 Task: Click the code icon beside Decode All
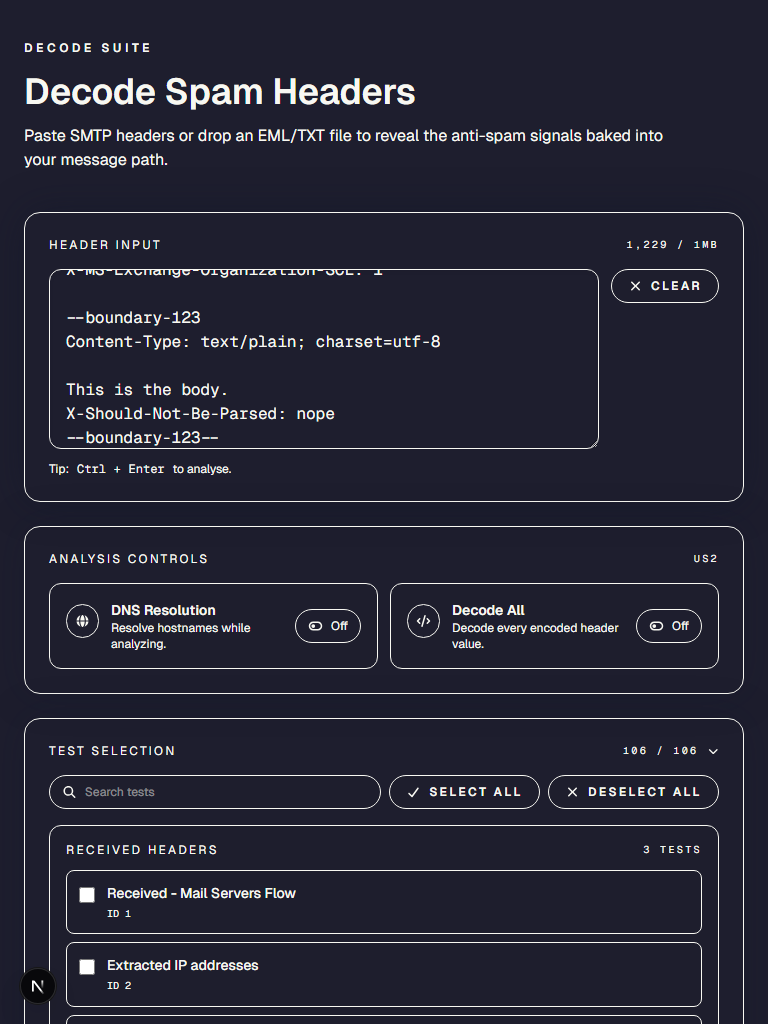coord(423,621)
